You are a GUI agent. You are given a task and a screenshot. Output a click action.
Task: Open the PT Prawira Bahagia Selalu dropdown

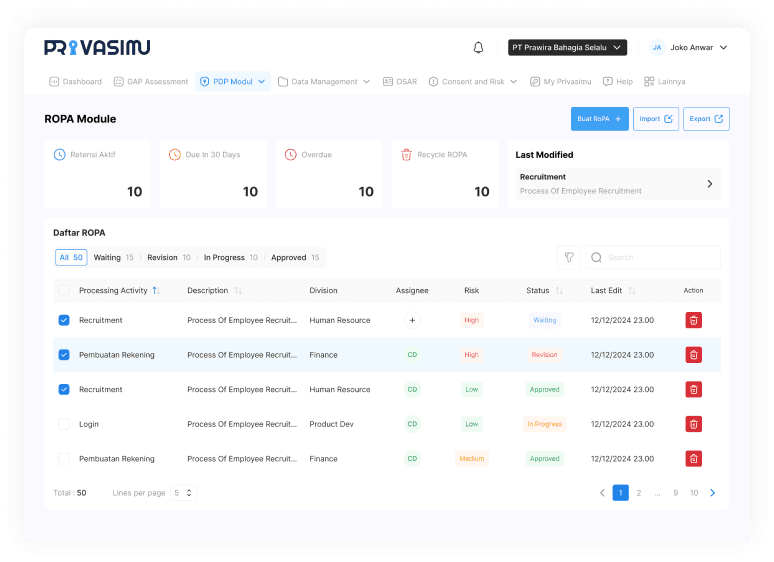point(567,47)
